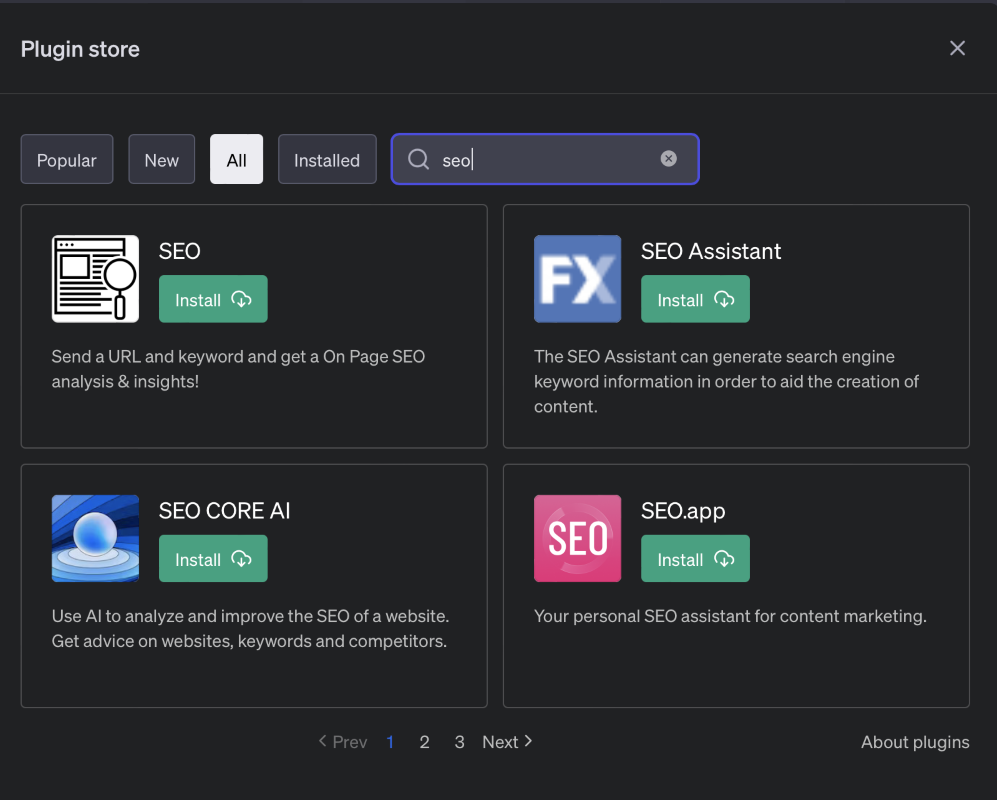
Task: Install the SEO CORE AI plugin
Action: click(x=213, y=558)
